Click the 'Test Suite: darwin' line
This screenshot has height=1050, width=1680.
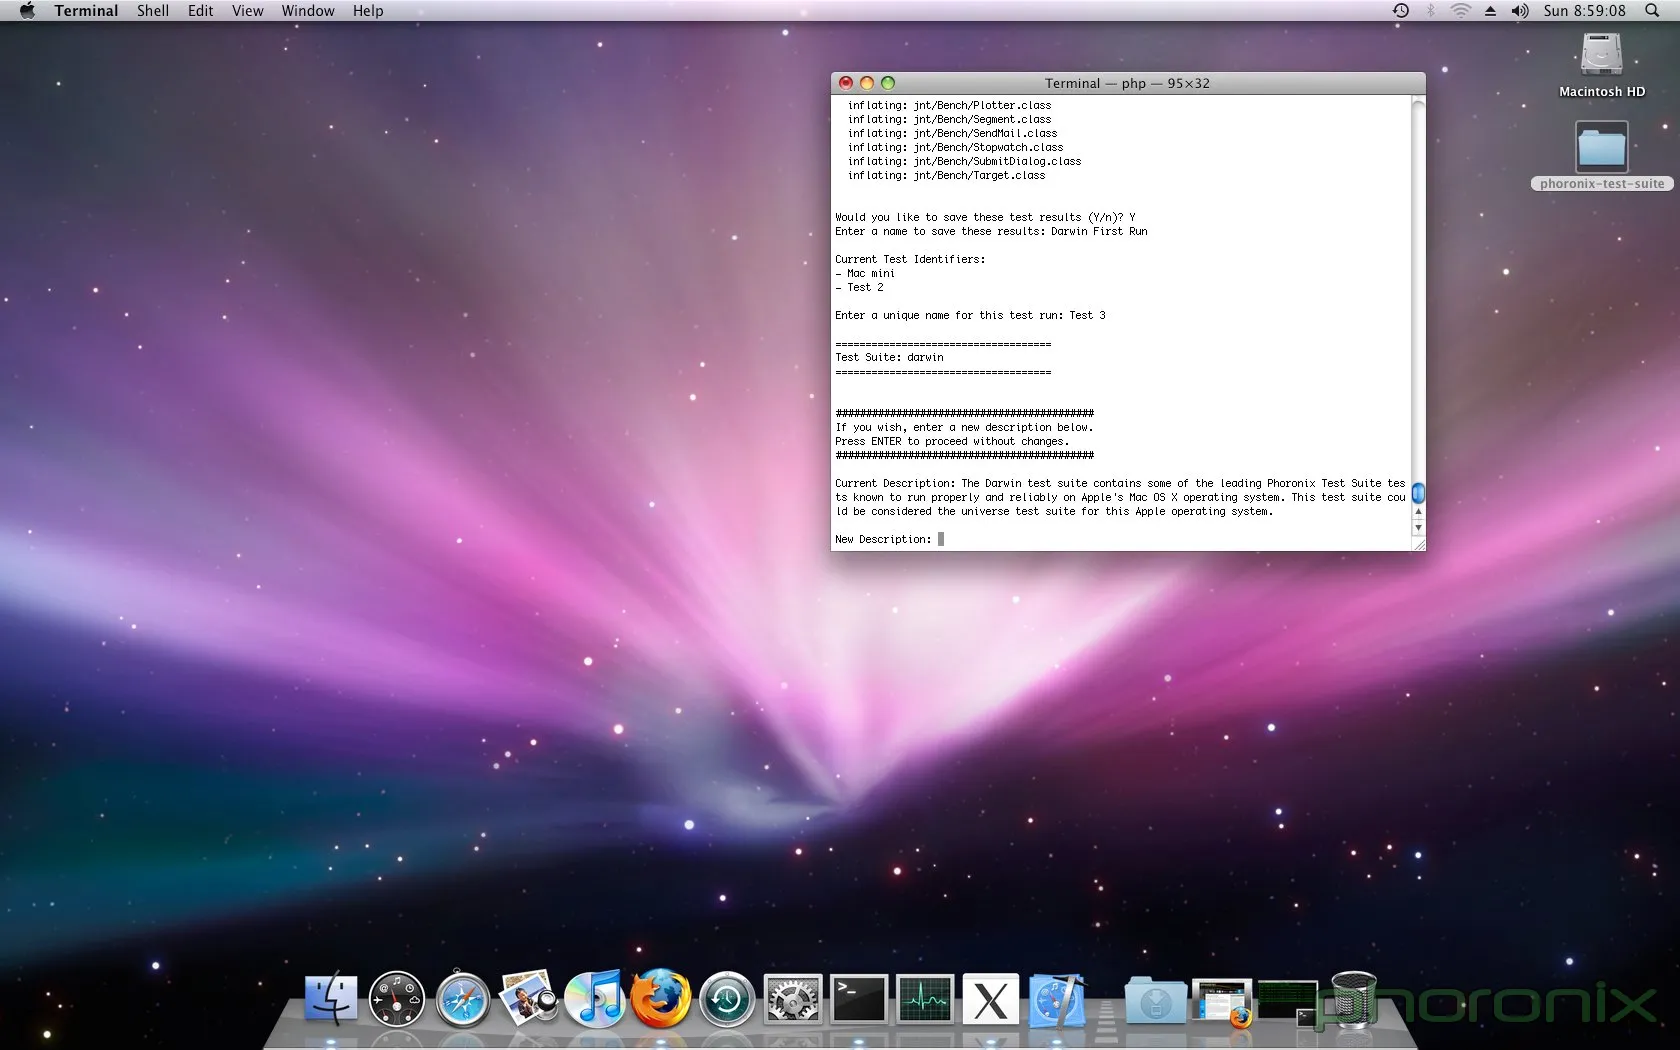[889, 357]
